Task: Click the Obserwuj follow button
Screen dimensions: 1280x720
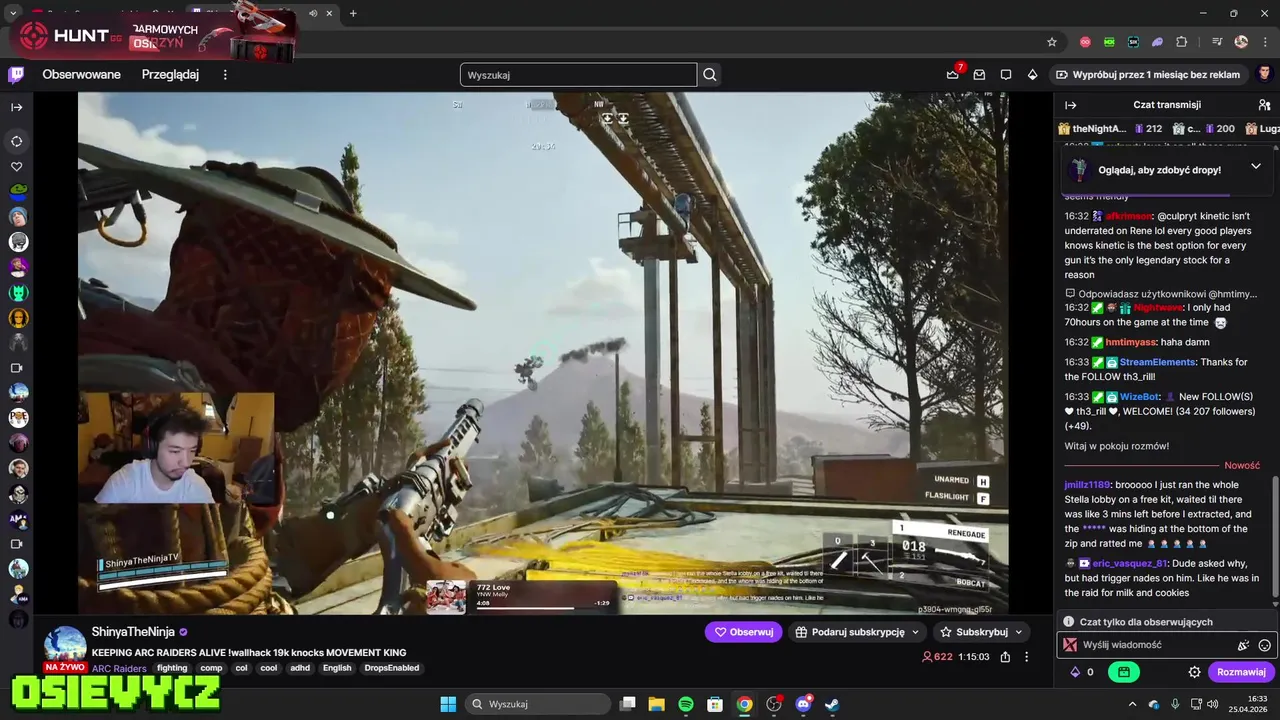Action: [x=743, y=632]
